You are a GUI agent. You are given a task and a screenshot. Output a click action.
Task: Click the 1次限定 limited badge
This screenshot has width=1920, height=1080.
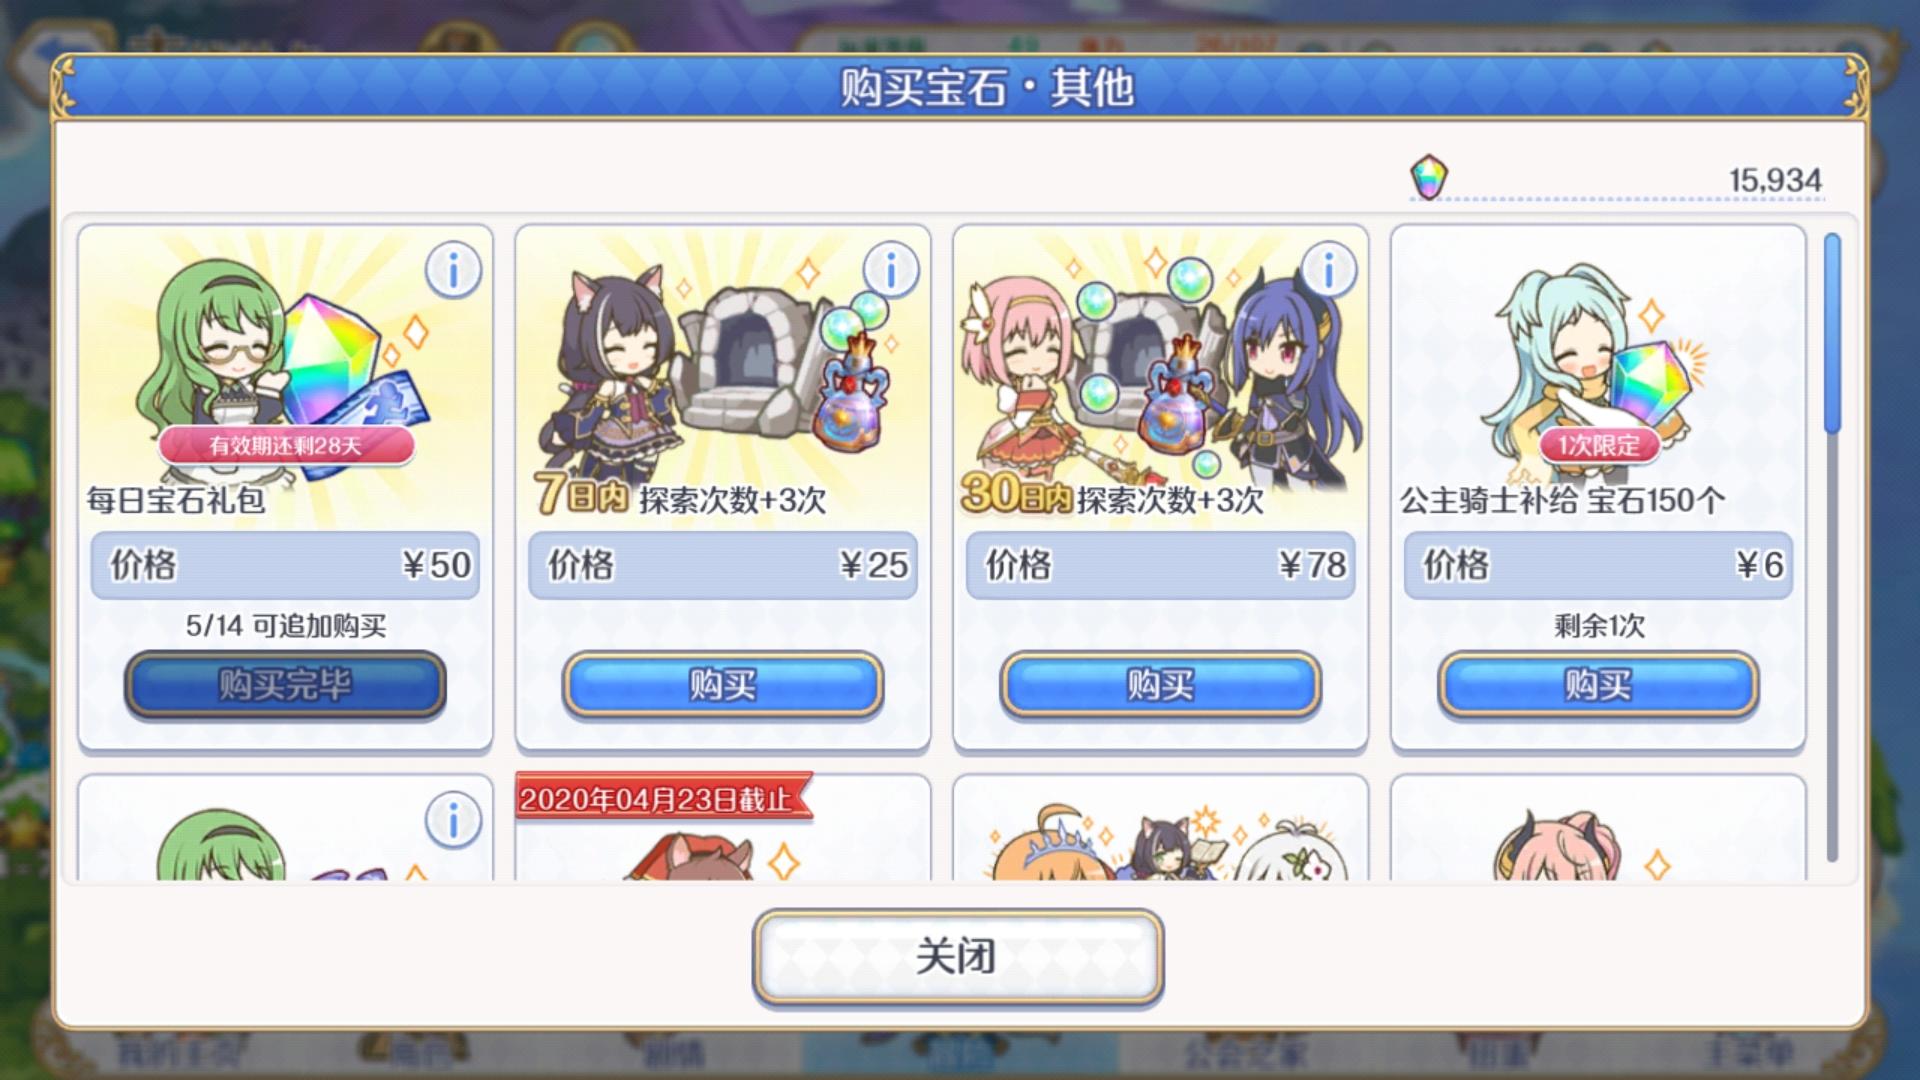tap(1598, 445)
